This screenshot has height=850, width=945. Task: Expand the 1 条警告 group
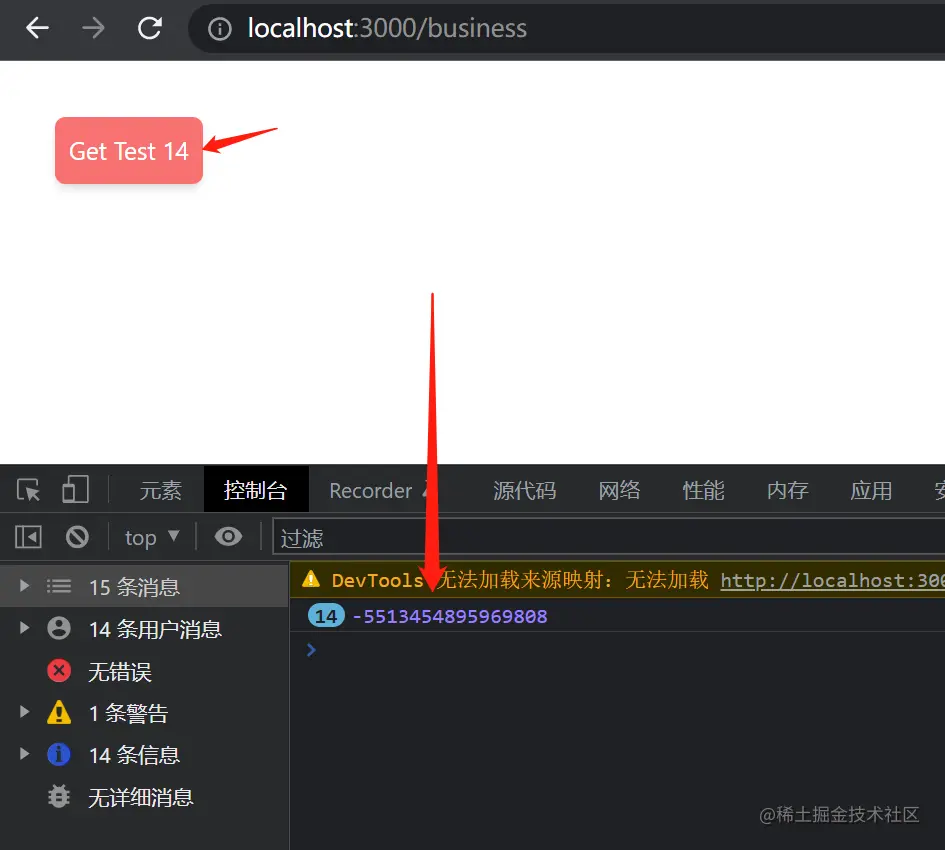click(24, 711)
